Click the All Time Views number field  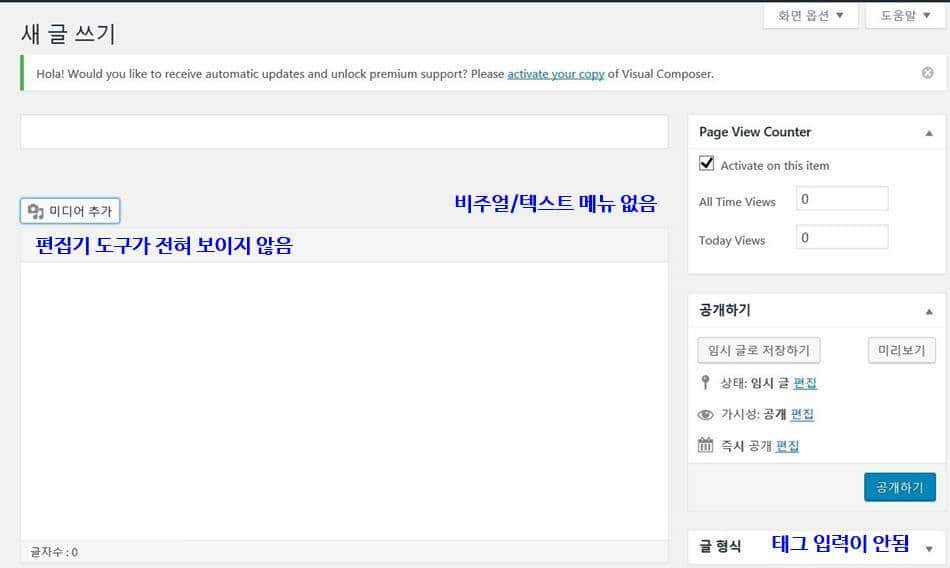[x=842, y=199]
